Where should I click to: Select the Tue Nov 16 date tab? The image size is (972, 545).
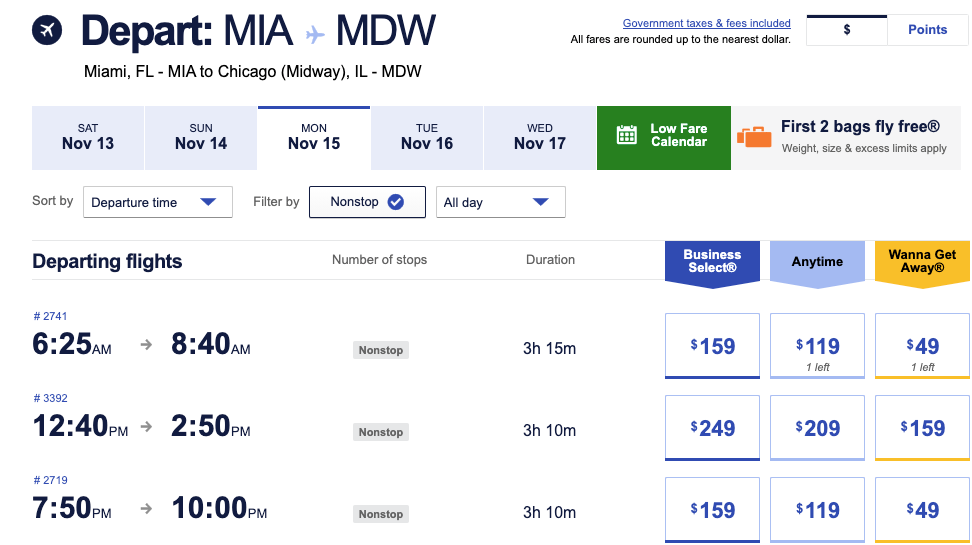[x=427, y=137]
